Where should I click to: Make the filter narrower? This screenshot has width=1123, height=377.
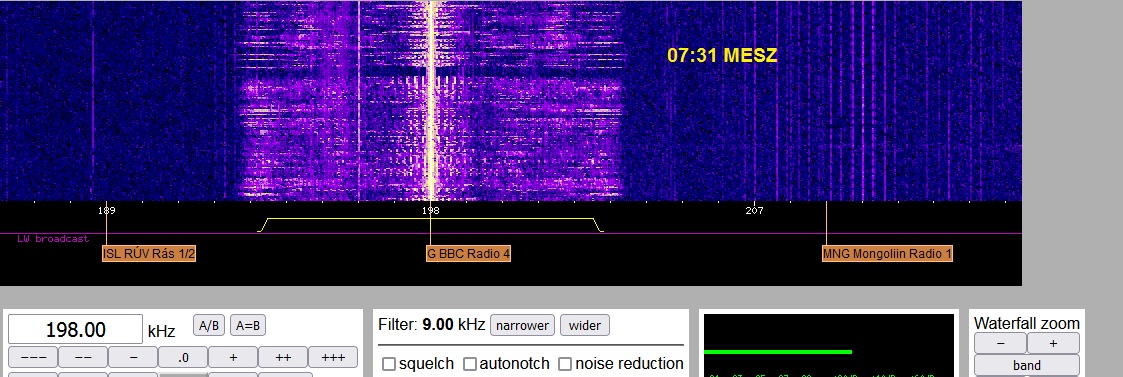coord(523,325)
